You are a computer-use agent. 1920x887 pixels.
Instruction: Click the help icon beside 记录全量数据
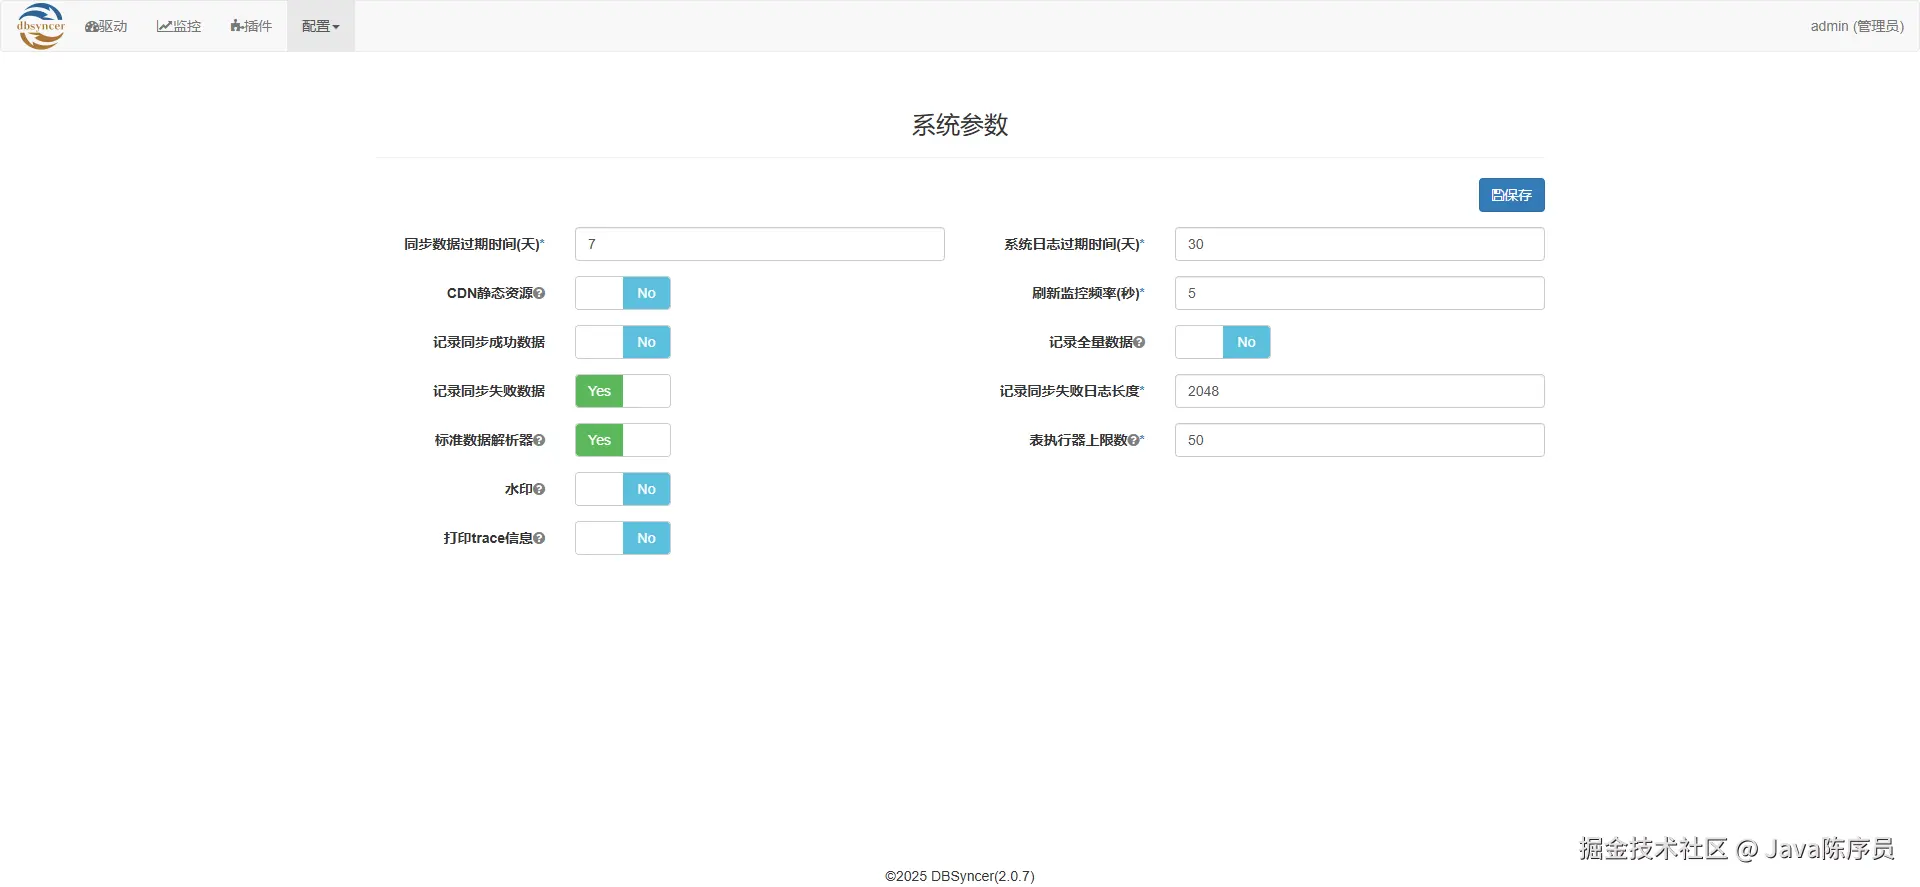pos(1139,342)
